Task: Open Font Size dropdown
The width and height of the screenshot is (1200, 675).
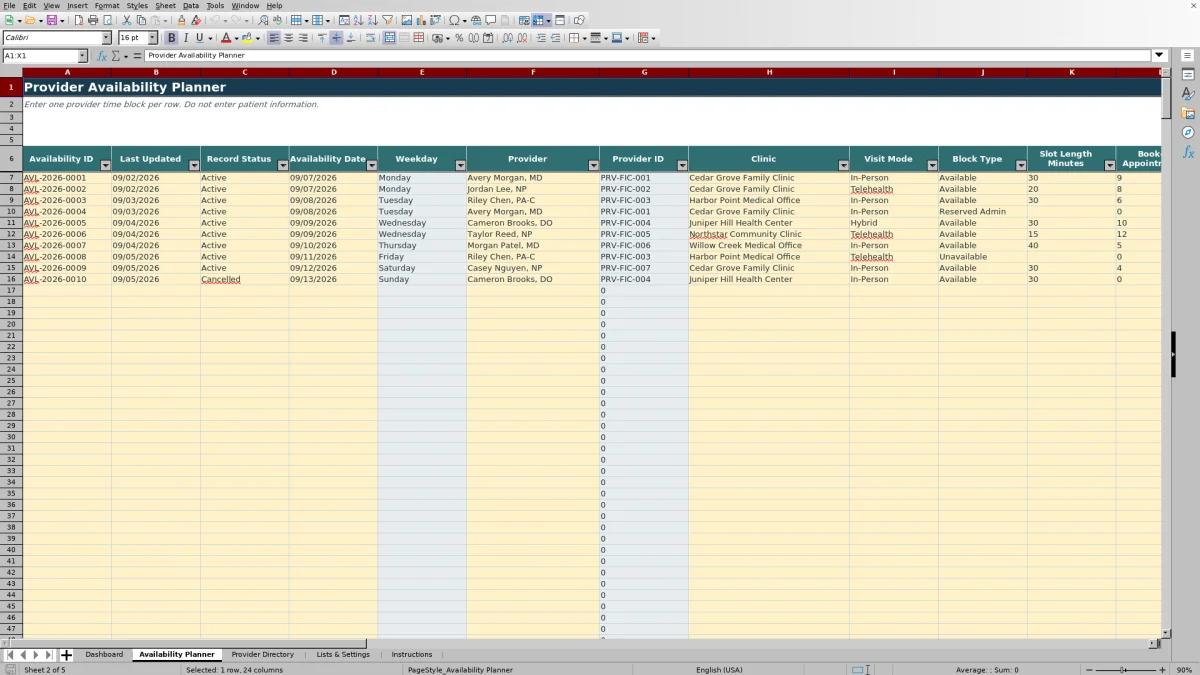Action: point(153,38)
